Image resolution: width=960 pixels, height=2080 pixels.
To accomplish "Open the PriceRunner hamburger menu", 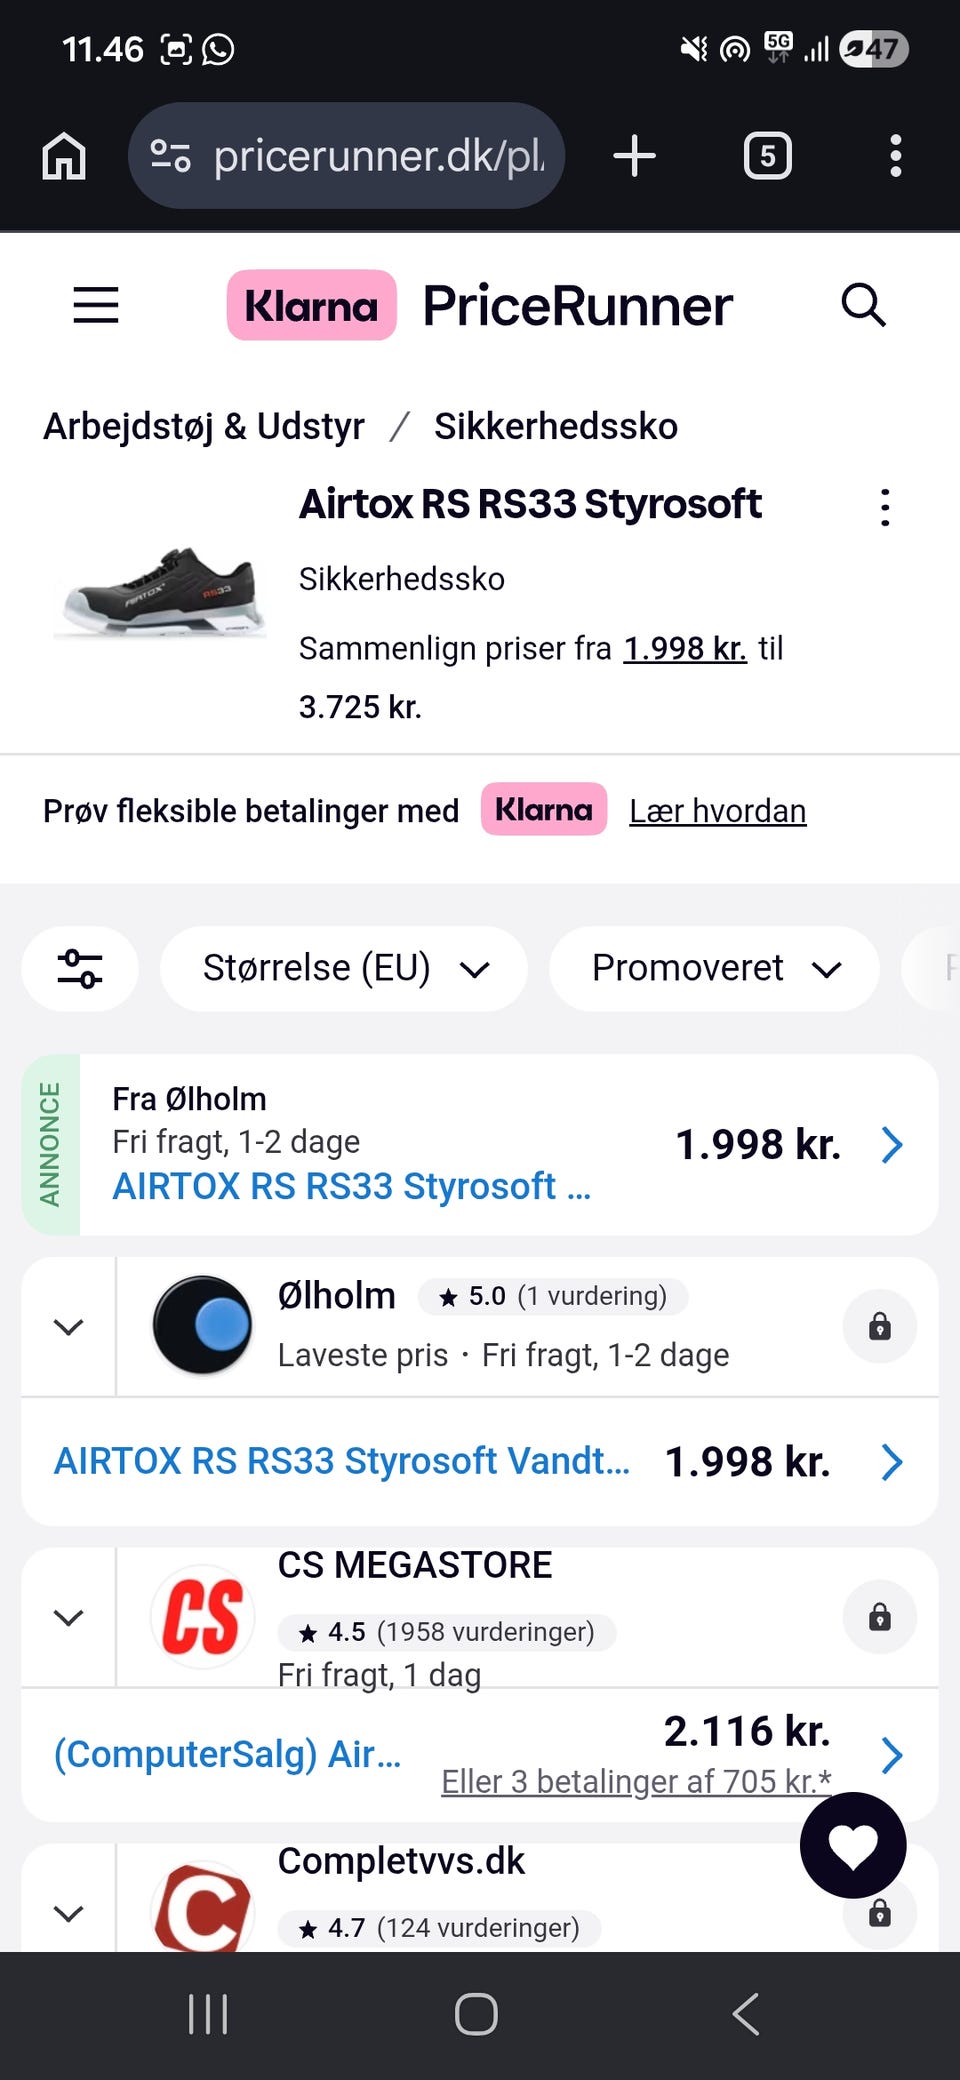I will click(x=96, y=305).
